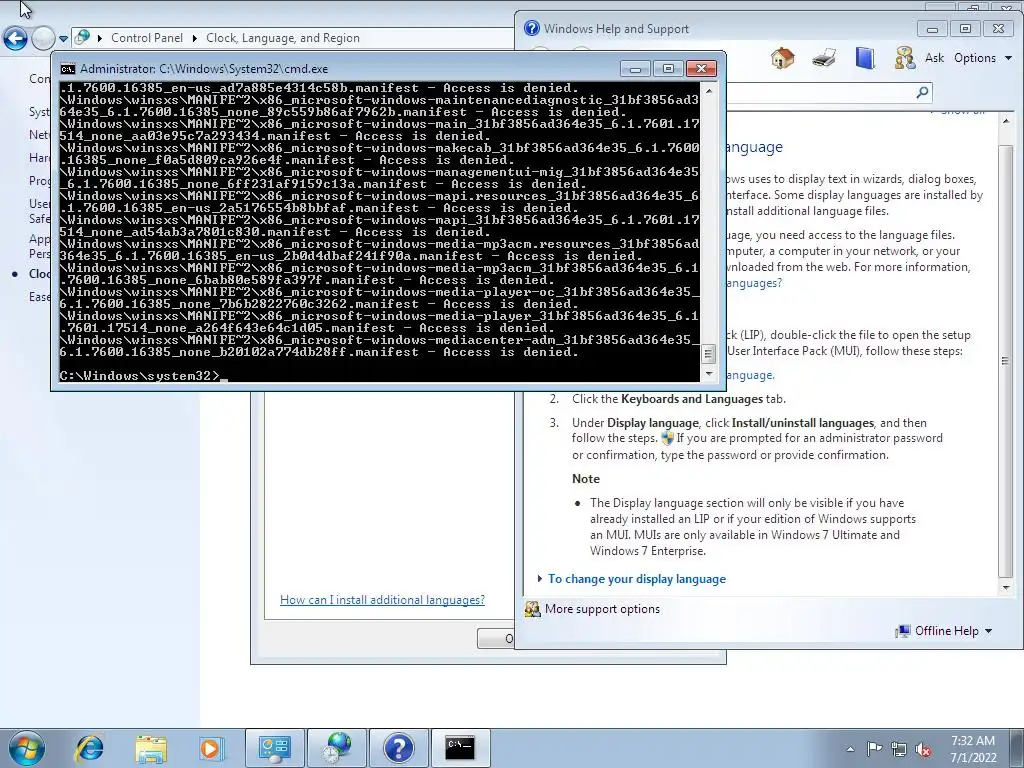Expand arrow after Control Panel breadcrumb
Viewport: 1024px width, 768px height.
click(195, 38)
